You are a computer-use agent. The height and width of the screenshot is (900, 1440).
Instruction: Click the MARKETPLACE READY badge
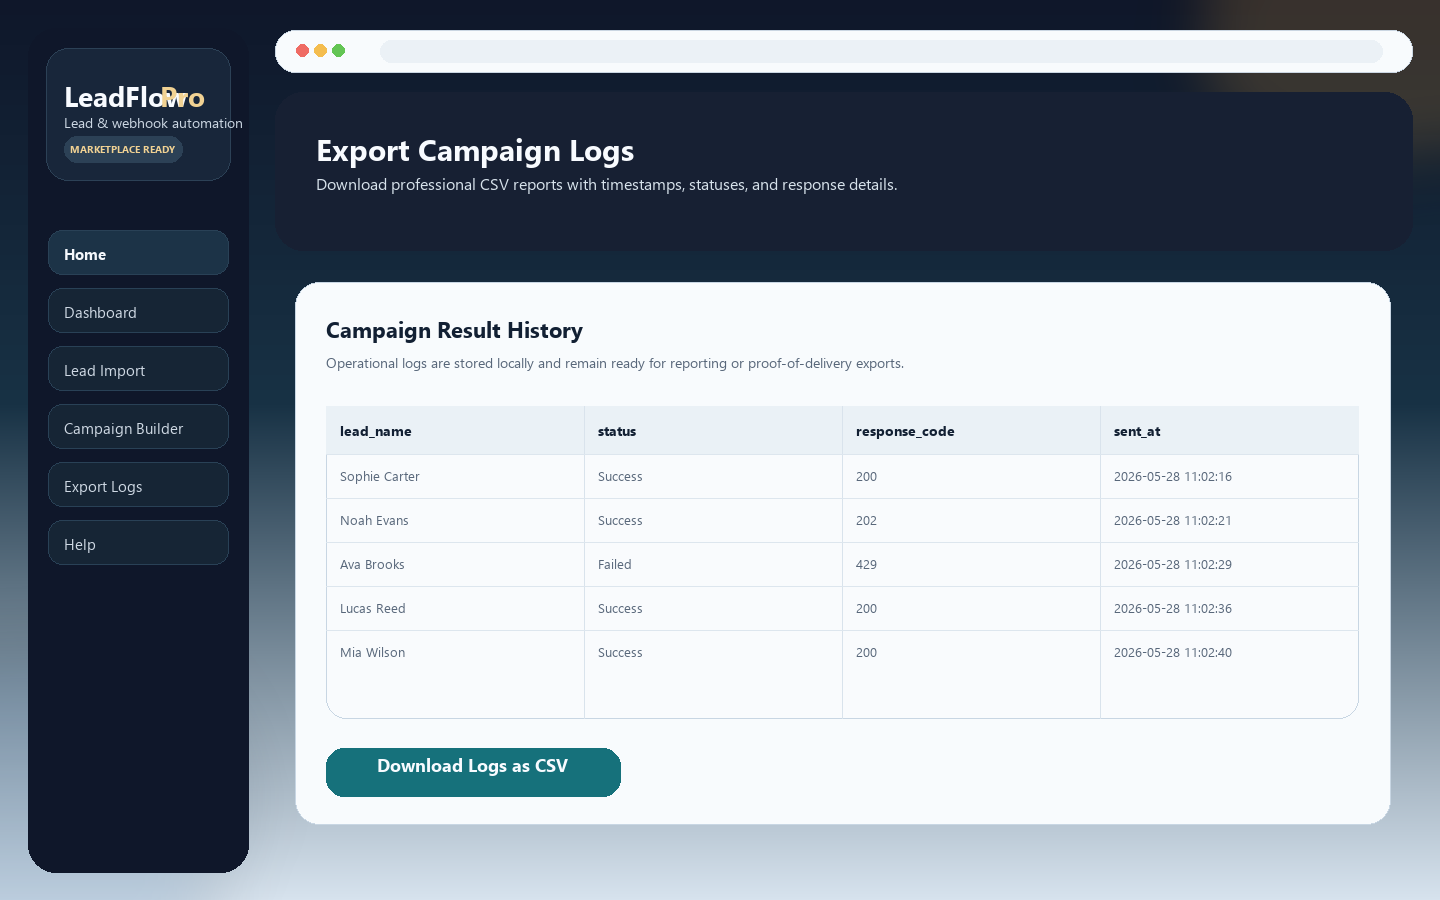123,150
